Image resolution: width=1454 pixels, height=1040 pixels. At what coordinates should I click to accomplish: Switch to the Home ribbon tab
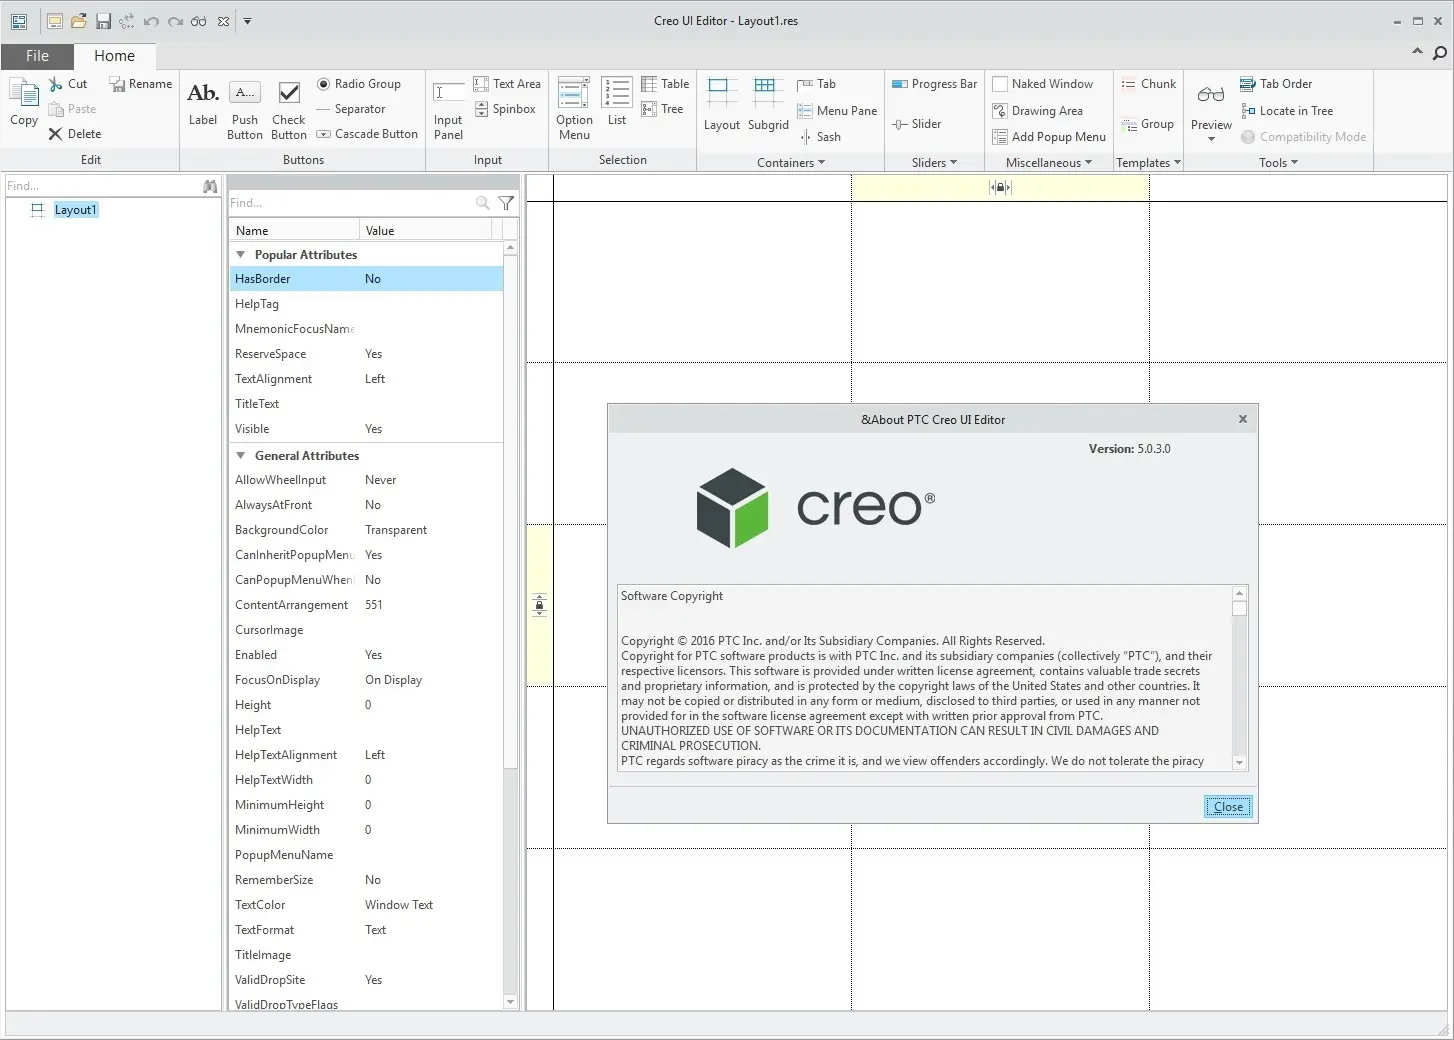pyautogui.click(x=114, y=56)
